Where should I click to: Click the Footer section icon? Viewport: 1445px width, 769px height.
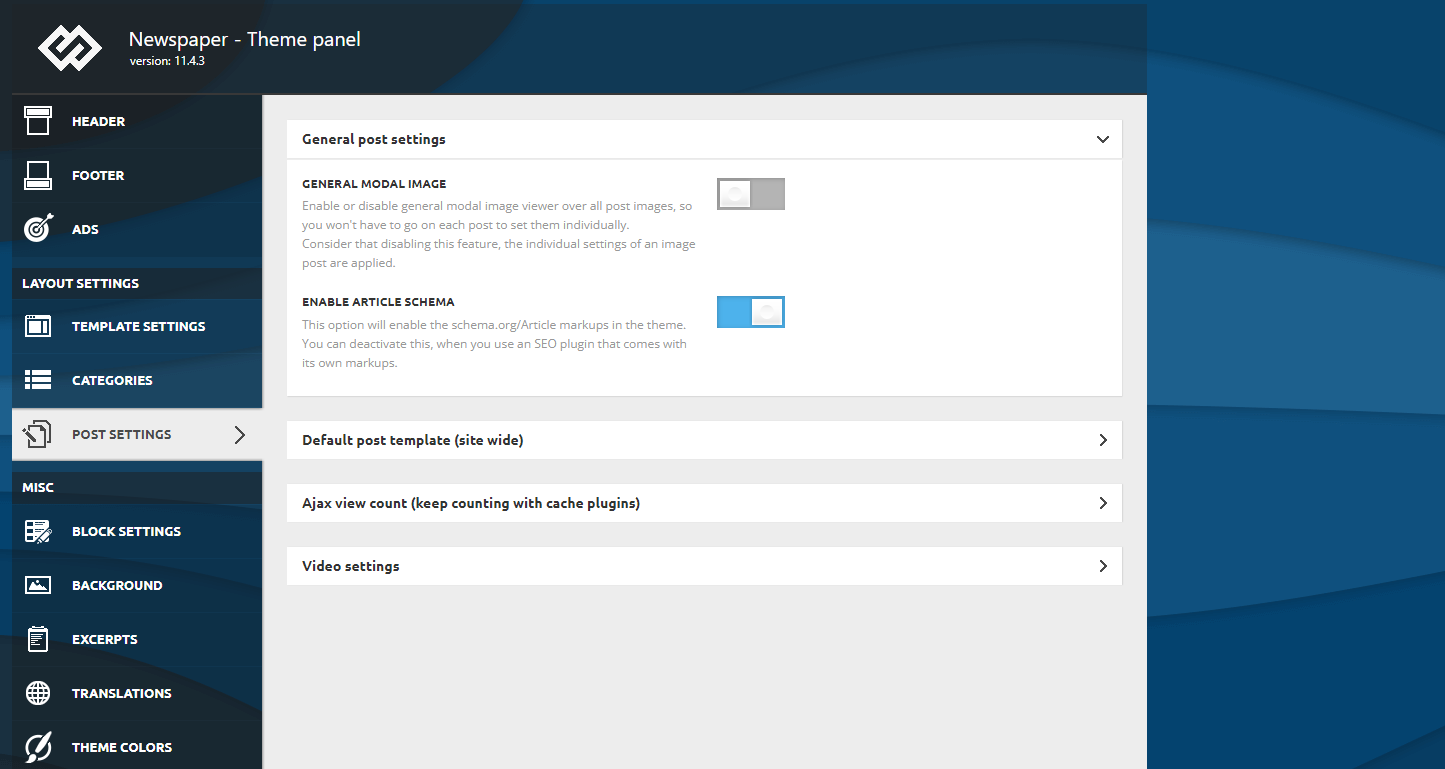(38, 175)
